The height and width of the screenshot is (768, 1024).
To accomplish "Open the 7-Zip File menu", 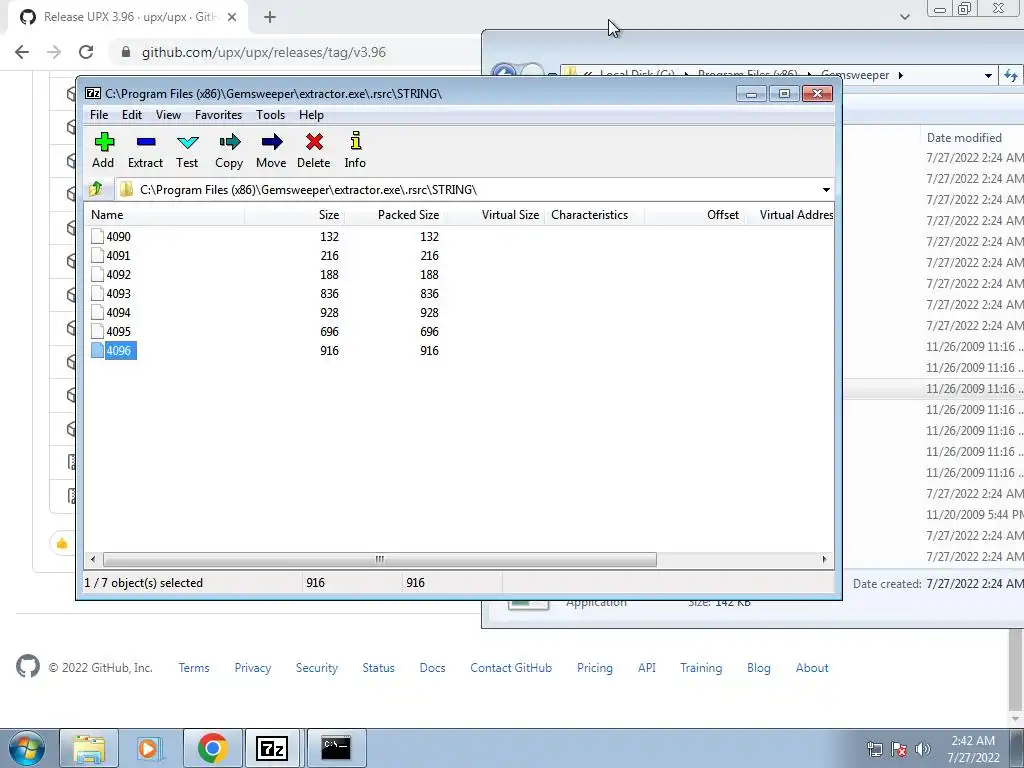I will tap(99, 115).
